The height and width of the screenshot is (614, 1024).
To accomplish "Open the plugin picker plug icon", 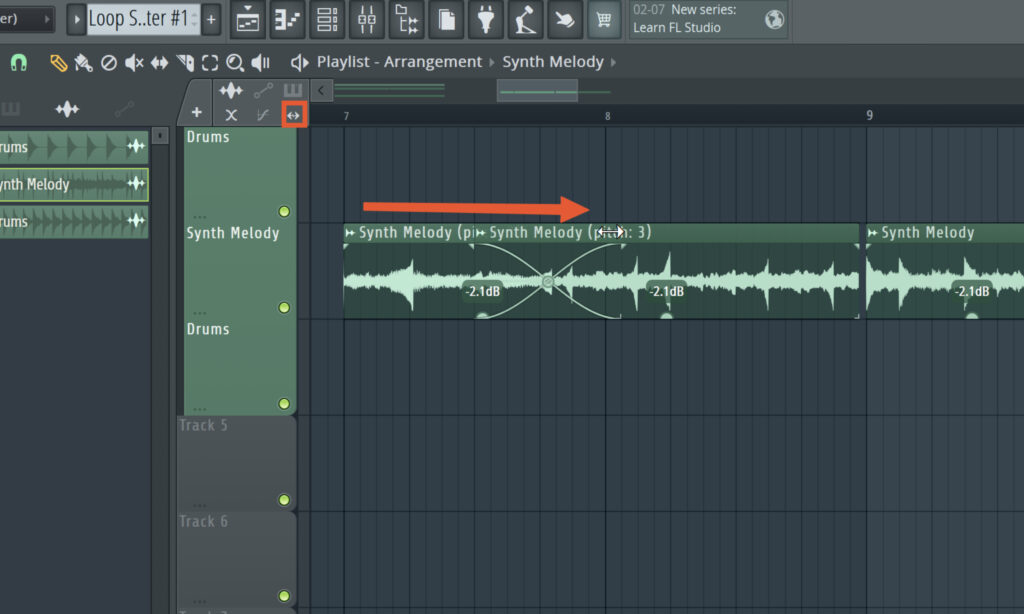I will click(486, 20).
